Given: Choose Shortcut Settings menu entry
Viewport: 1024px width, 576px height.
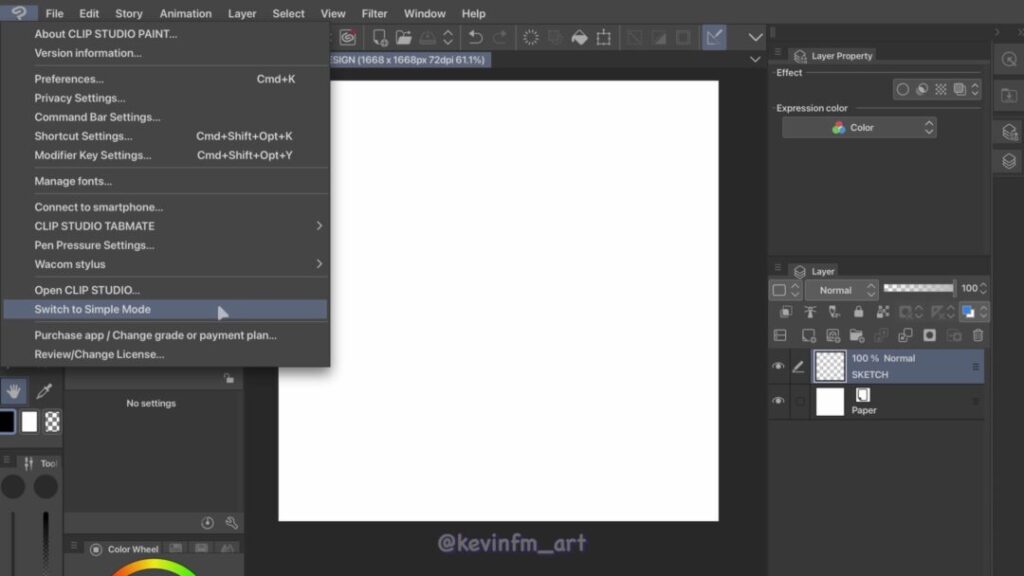Looking at the screenshot, I should coord(166,136).
